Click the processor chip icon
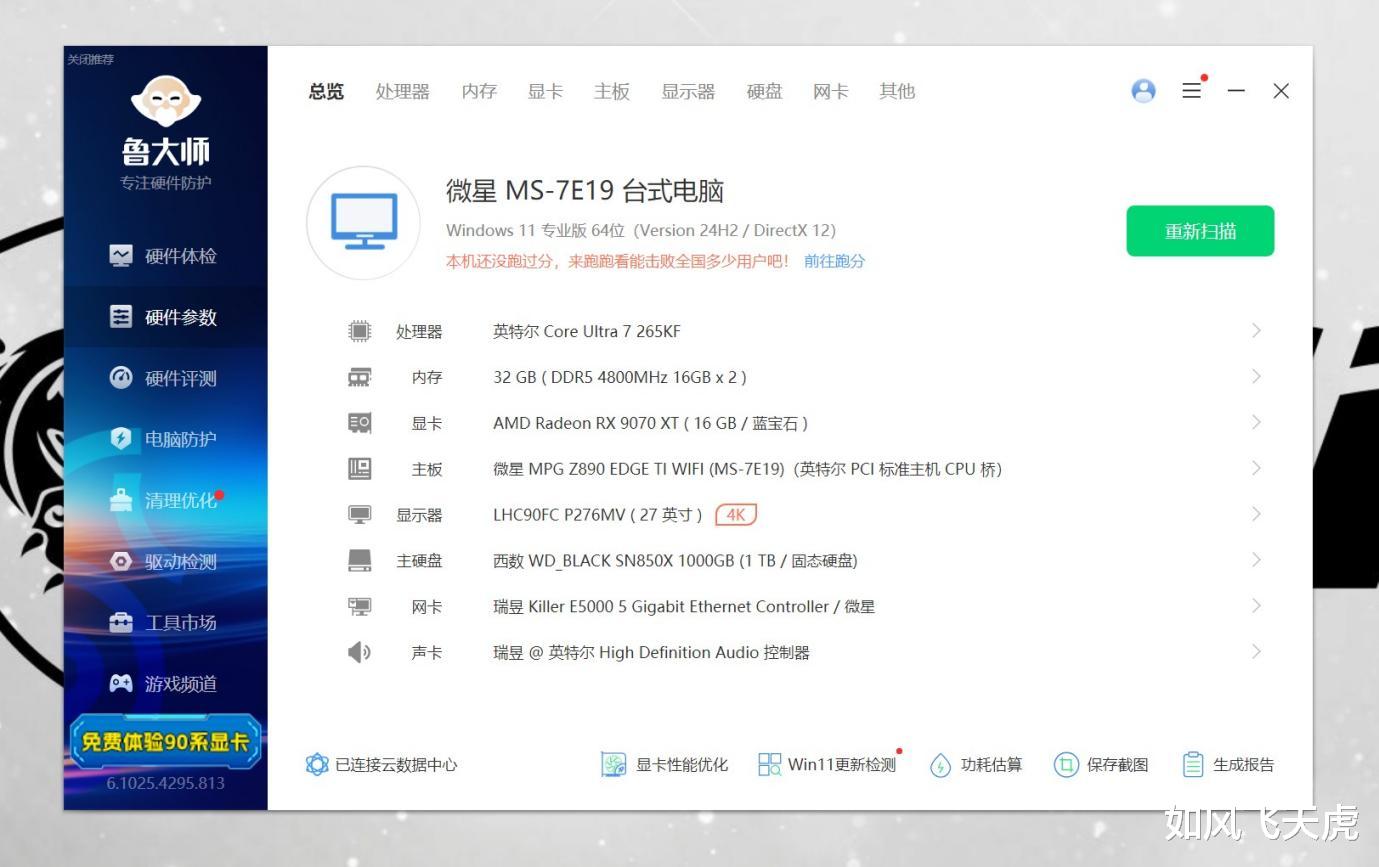This screenshot has width=1379, height=867. click(359, 331)
